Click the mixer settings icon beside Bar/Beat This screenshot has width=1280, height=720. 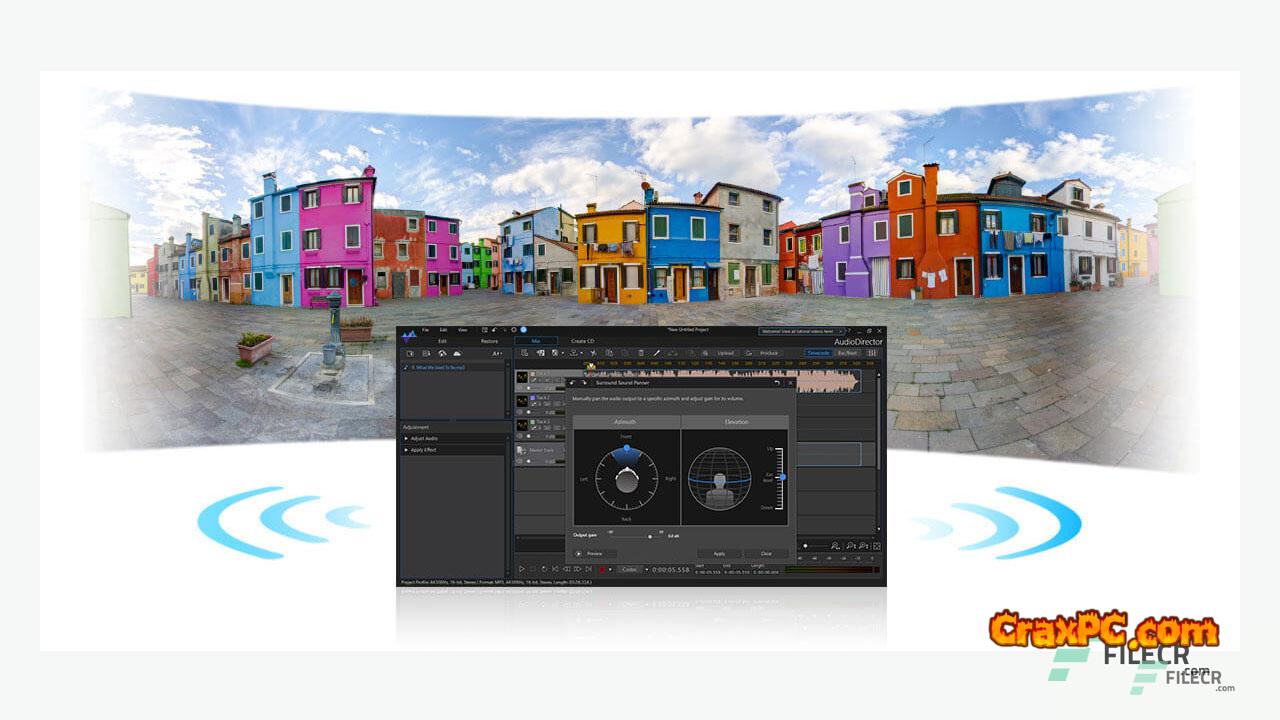[x=872, y=353]
